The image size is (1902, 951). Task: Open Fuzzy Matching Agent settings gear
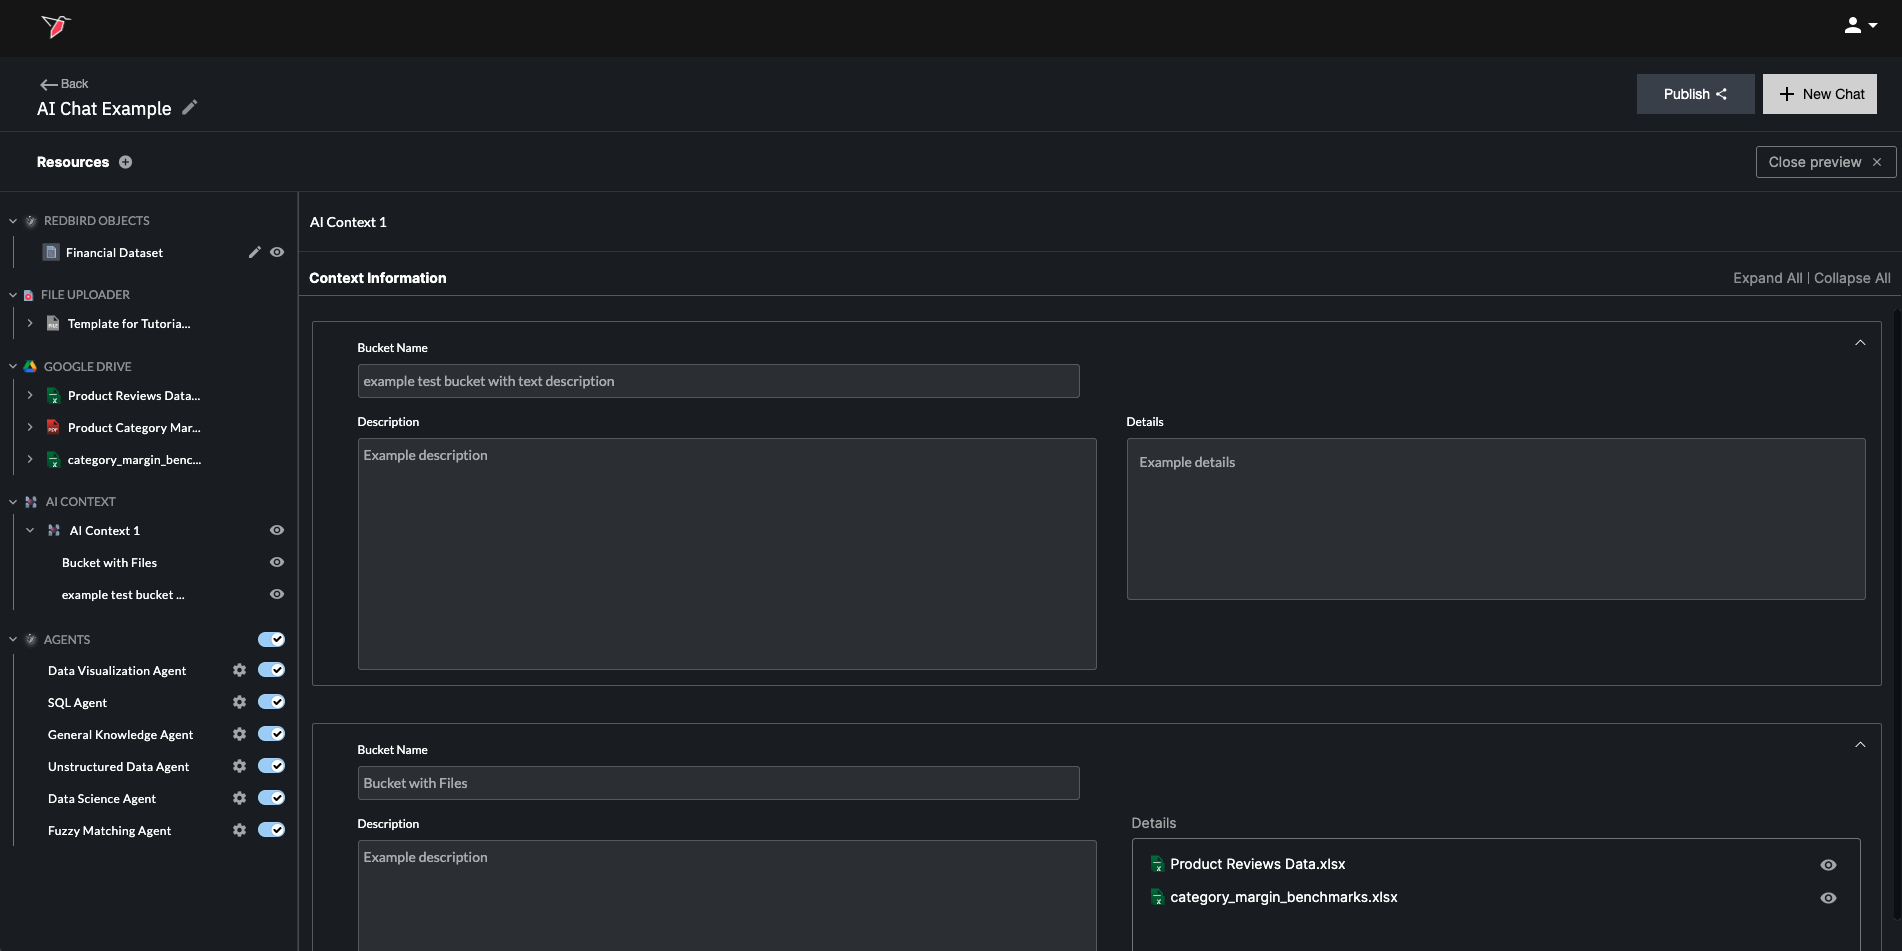239,830
